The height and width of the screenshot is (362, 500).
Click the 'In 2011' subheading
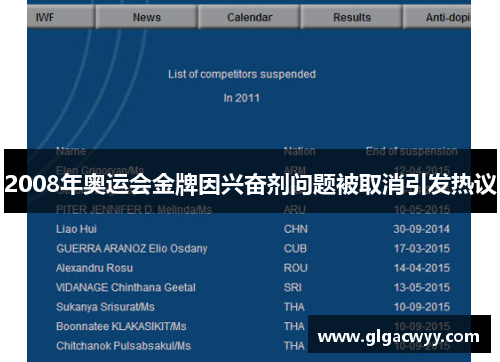point(242,98)
